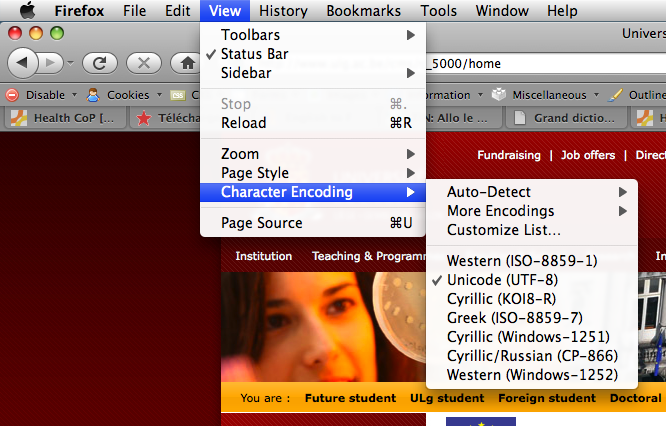The width and height of the screenshot is (666, 426).
Task: Open the Apple menu
Action: point(28,10)
